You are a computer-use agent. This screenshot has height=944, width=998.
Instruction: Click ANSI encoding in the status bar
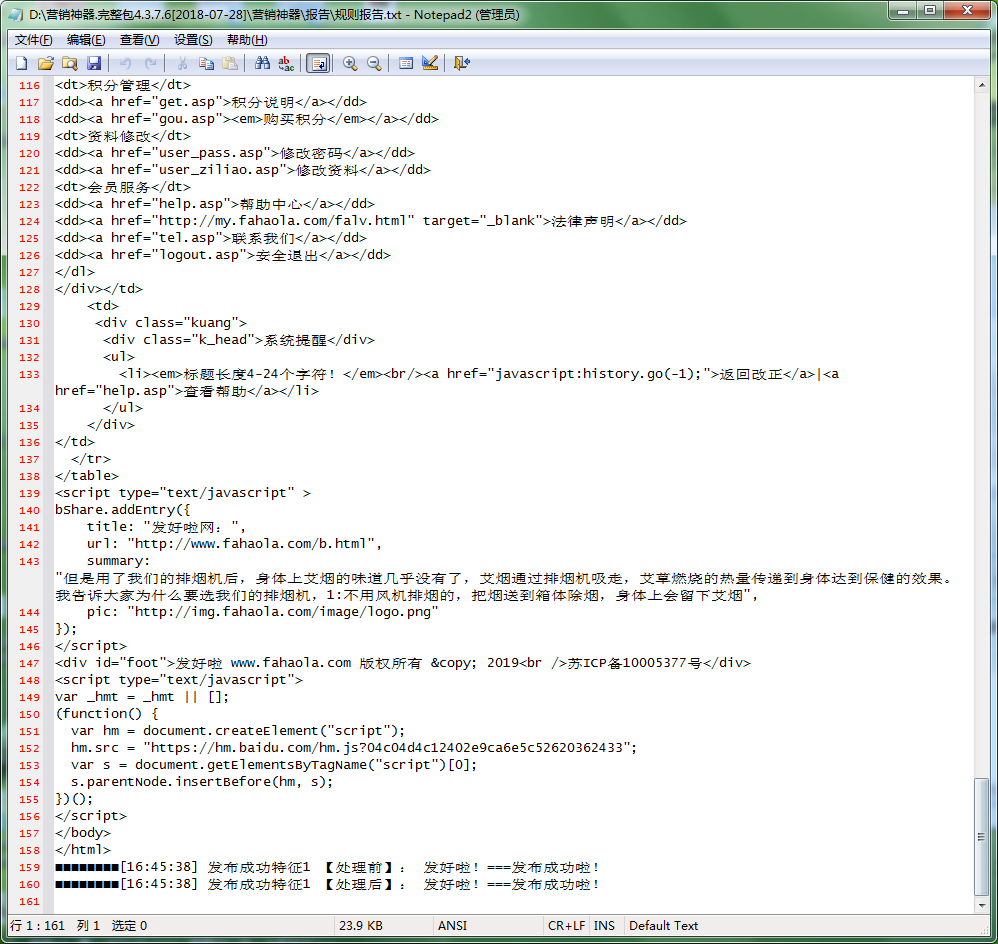point(452,926)
